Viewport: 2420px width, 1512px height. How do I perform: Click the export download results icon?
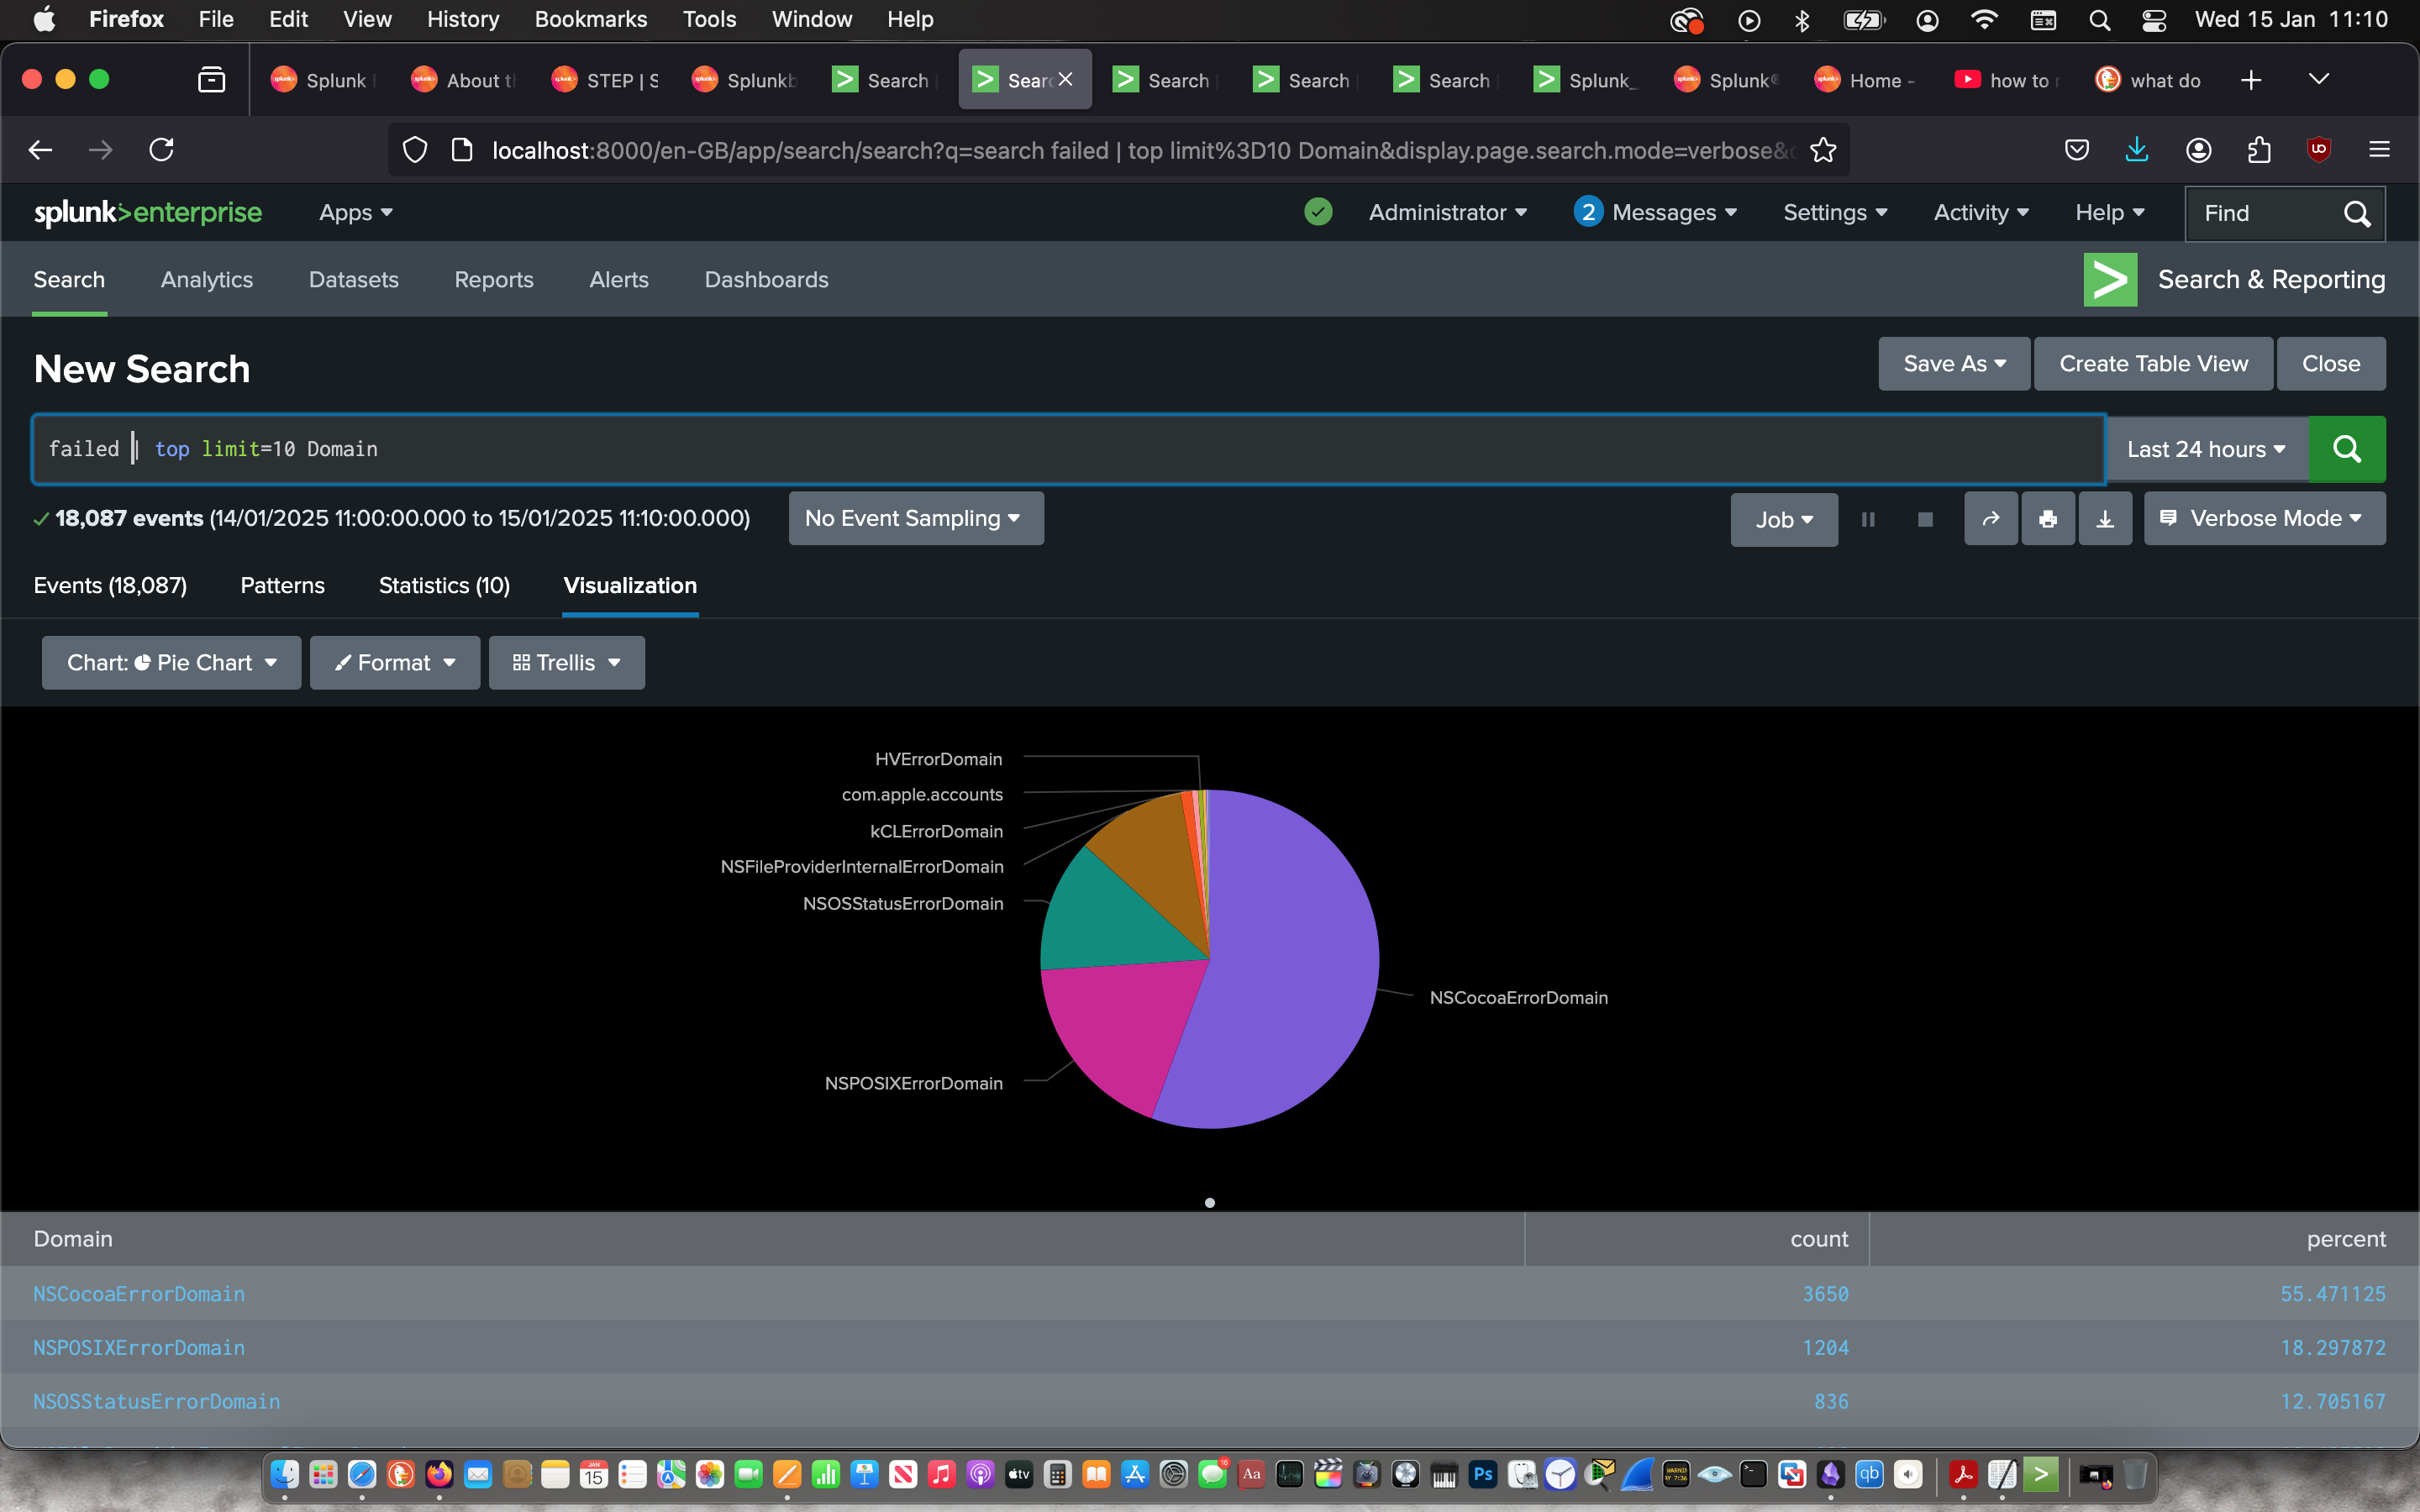point(2104,519)
